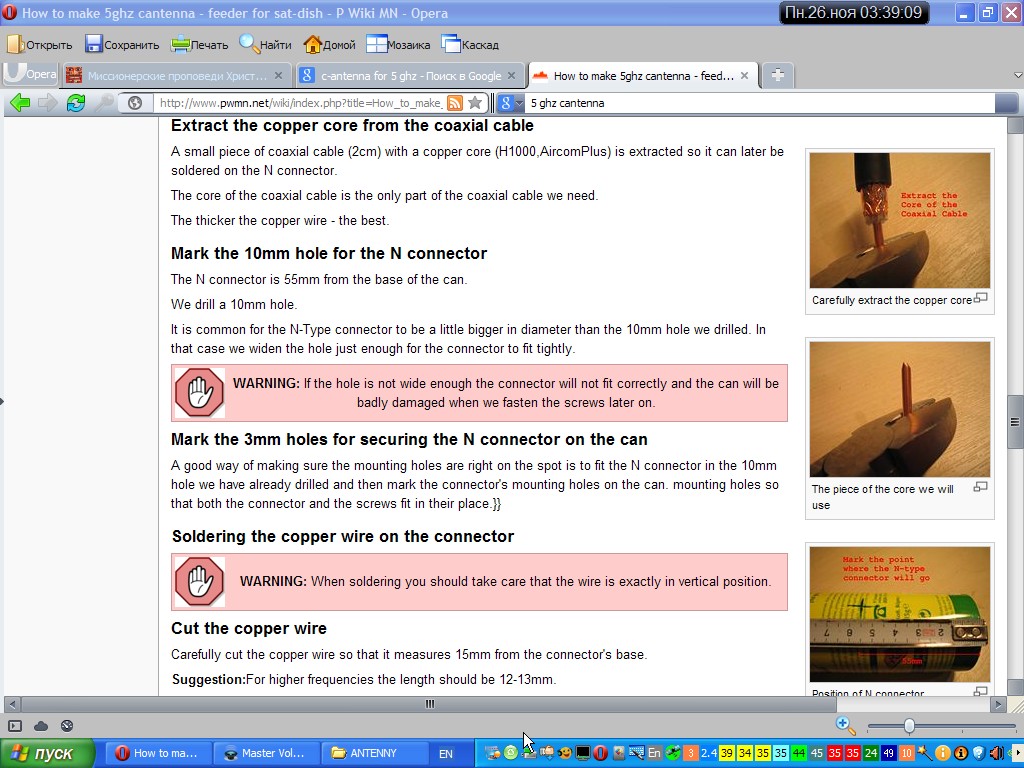The width and height of the screenshot is (1024, 768).
Task: Select the How to make 5ghz cantenna tab
Action: coord(643,76)
